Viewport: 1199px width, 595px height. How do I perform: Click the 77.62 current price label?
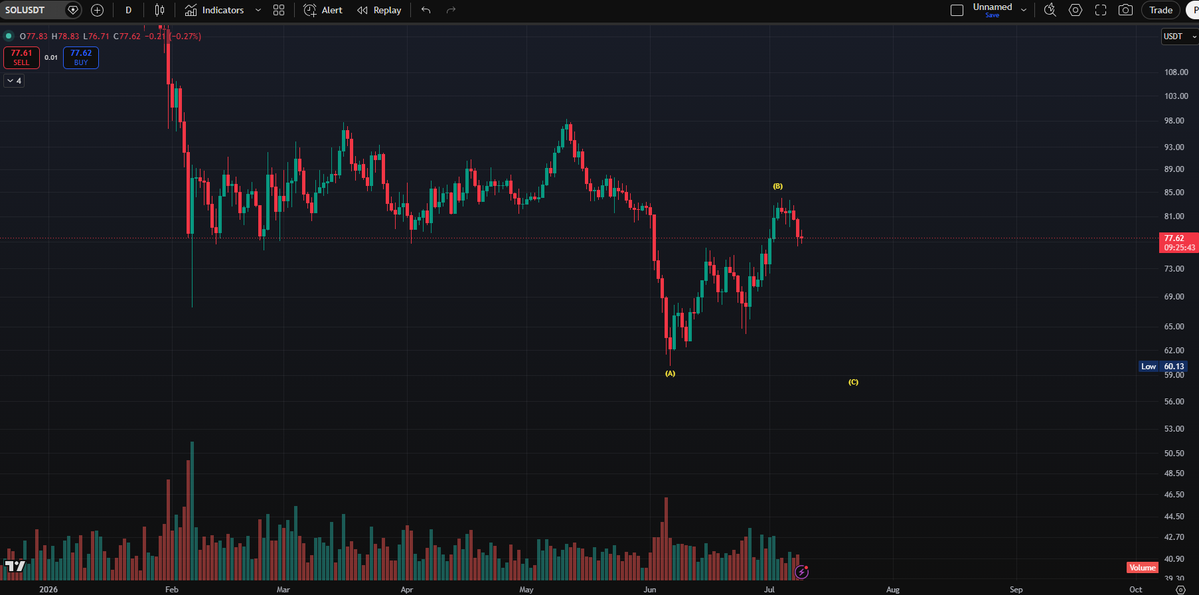pyautogui.click(x=1174, y=238)
